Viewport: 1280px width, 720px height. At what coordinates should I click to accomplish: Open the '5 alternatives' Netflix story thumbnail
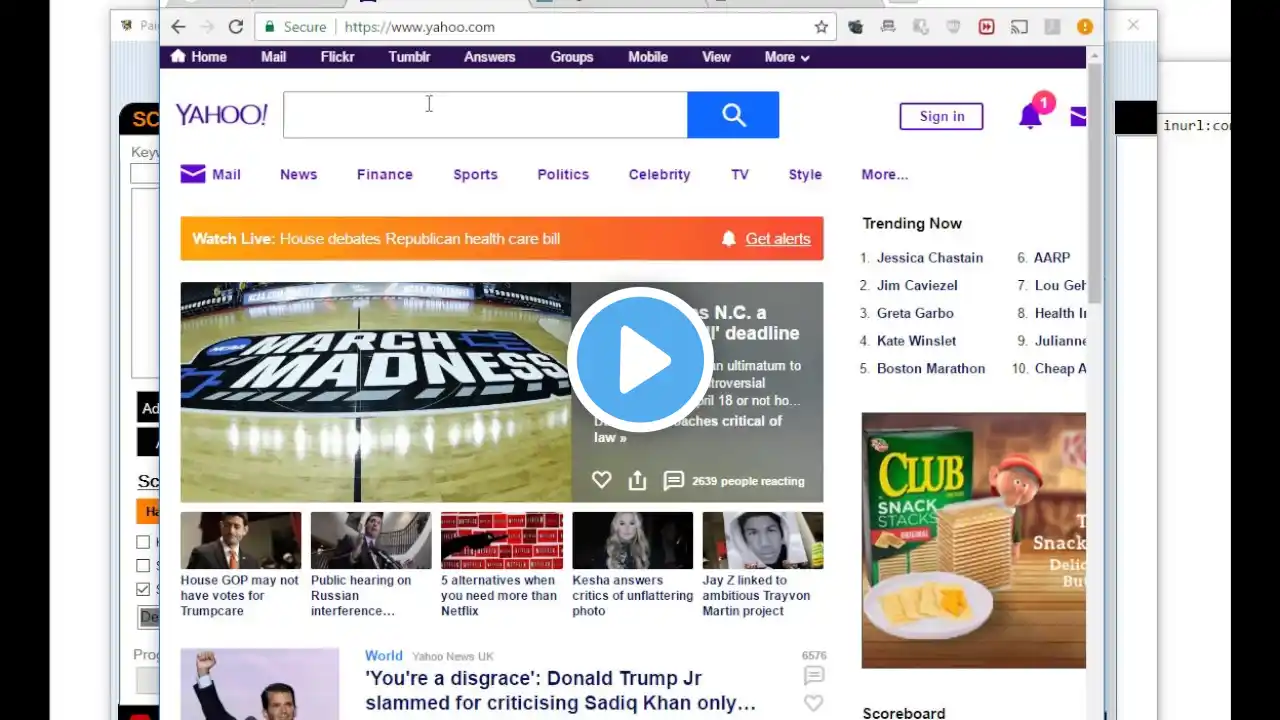502,540
